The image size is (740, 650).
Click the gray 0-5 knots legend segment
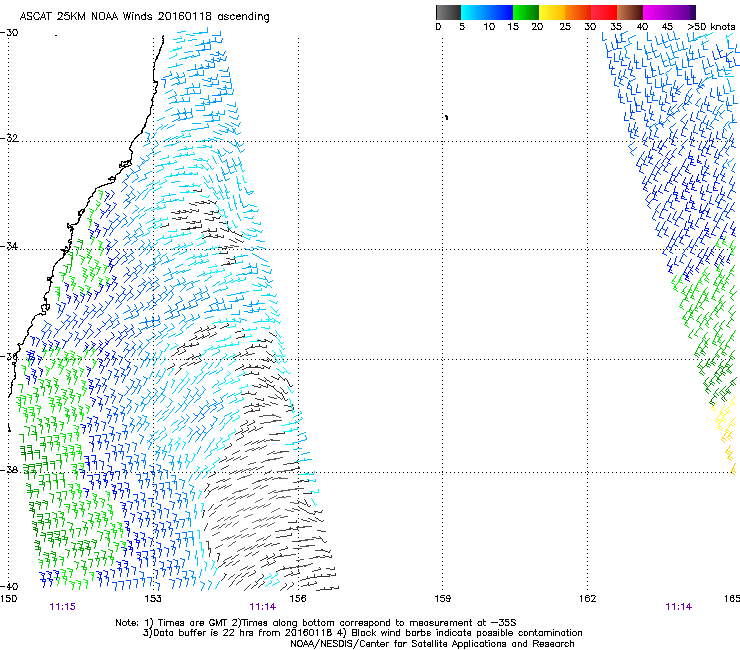(448, 12)
